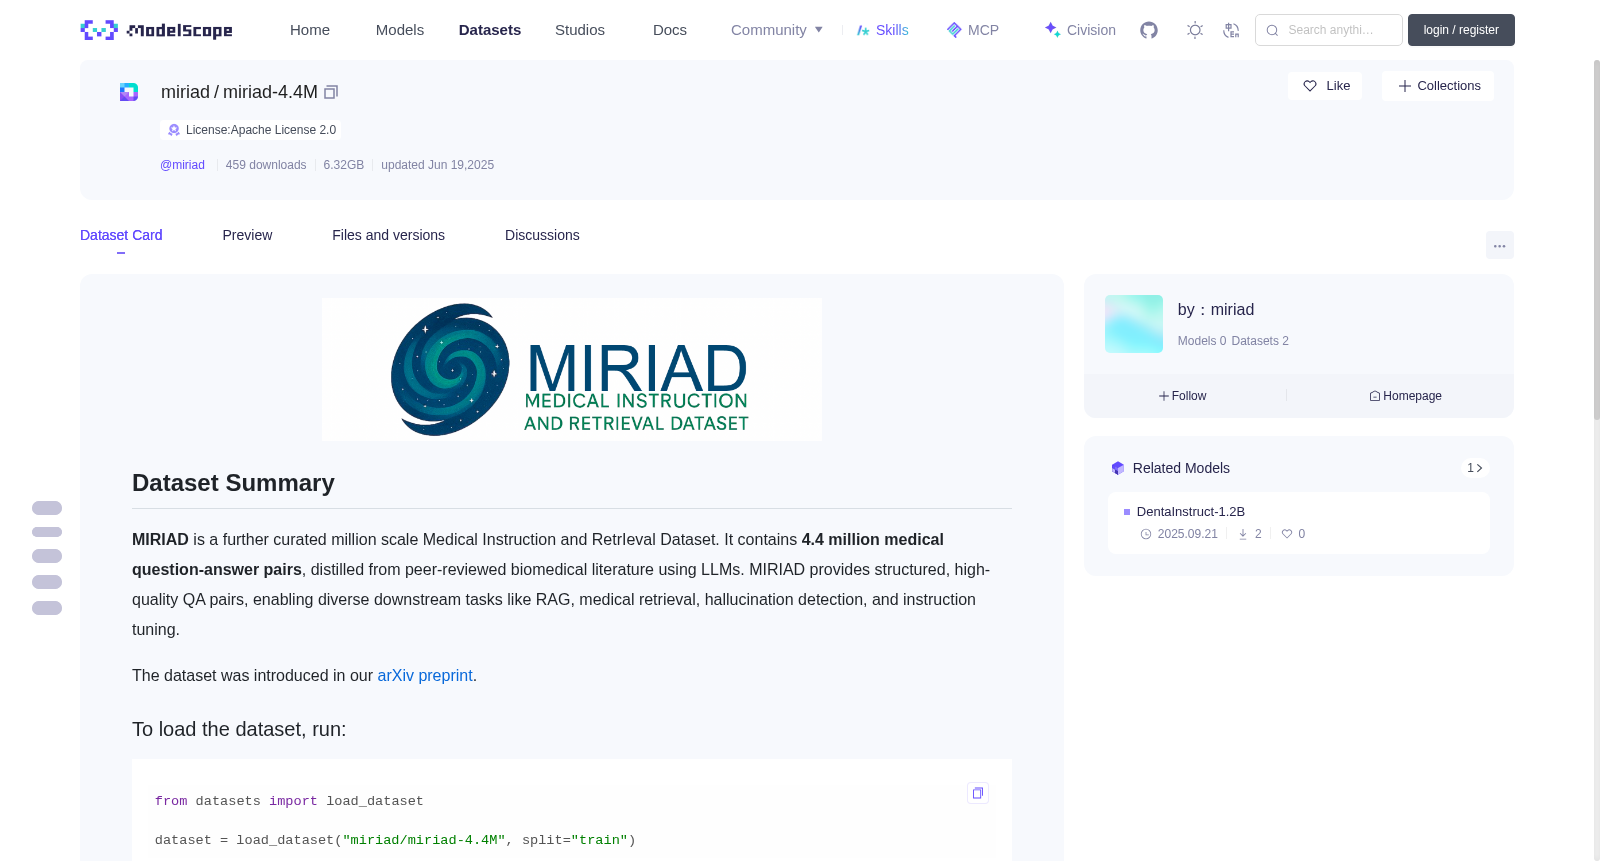
Task: Visit the Civision page
Action: [1080, 30]
